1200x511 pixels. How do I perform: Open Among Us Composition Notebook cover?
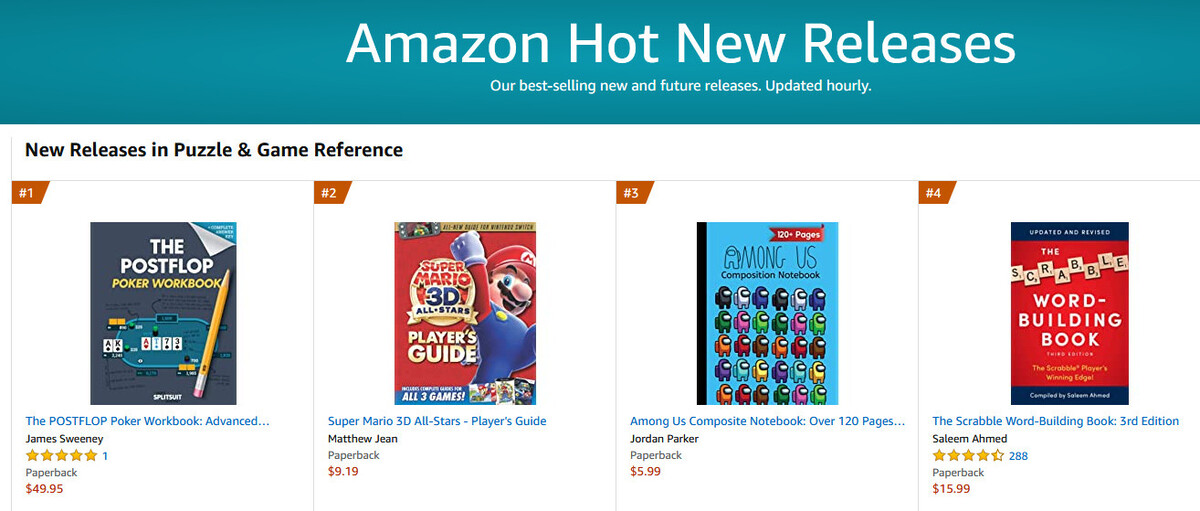pyautogui.click(x=767, y=313)
